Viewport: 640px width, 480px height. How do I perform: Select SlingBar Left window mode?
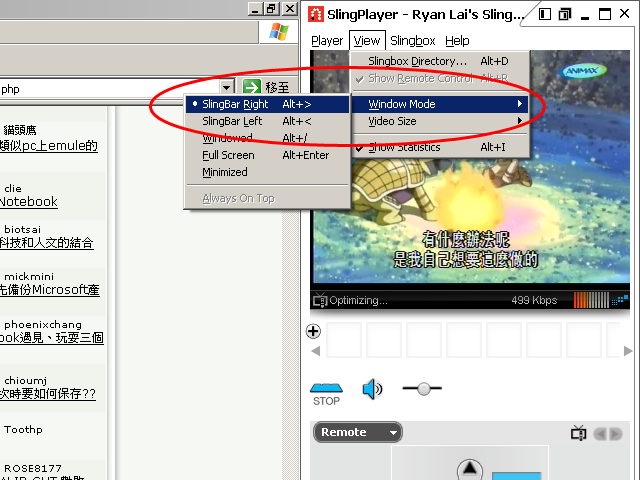pyautogui.click(x=267, y=121)
